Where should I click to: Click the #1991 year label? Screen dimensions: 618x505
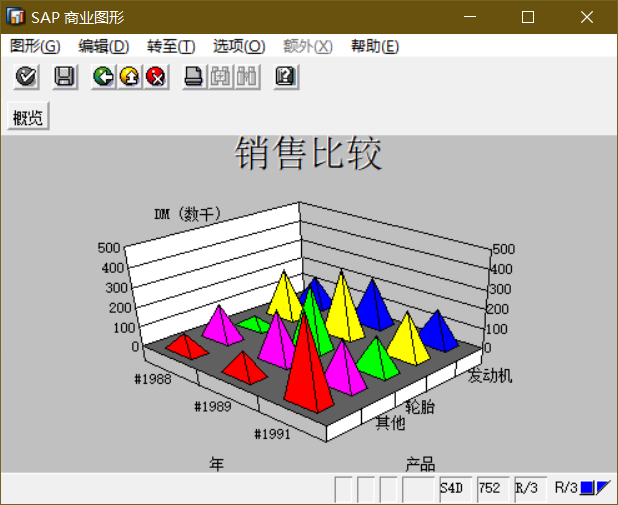click(272, 434)
